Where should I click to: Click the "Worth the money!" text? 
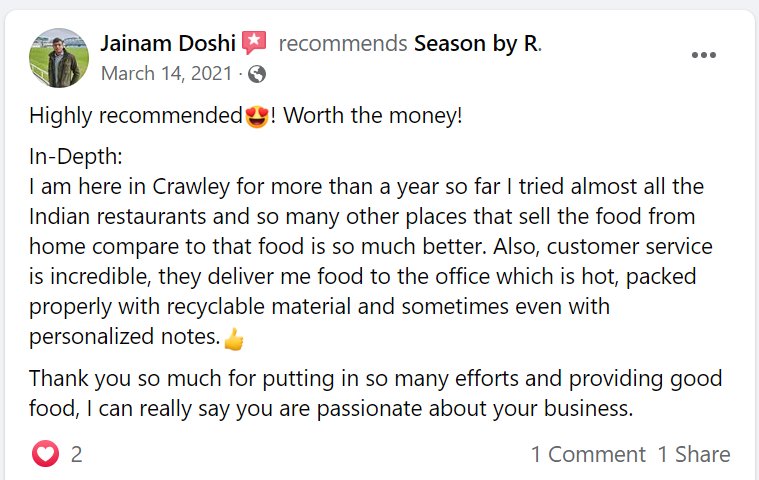coord(372,116)
